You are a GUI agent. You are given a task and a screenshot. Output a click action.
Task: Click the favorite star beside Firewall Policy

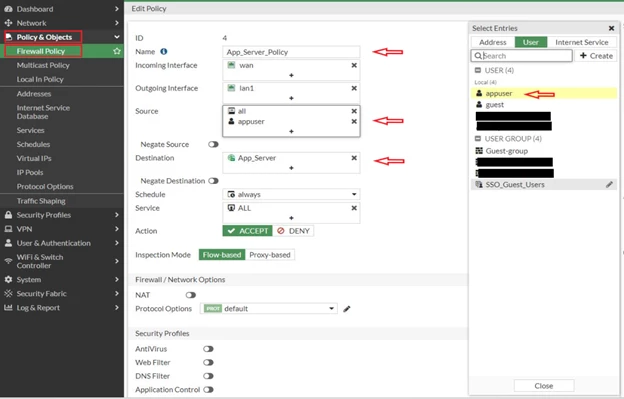(x=117, y=51)
